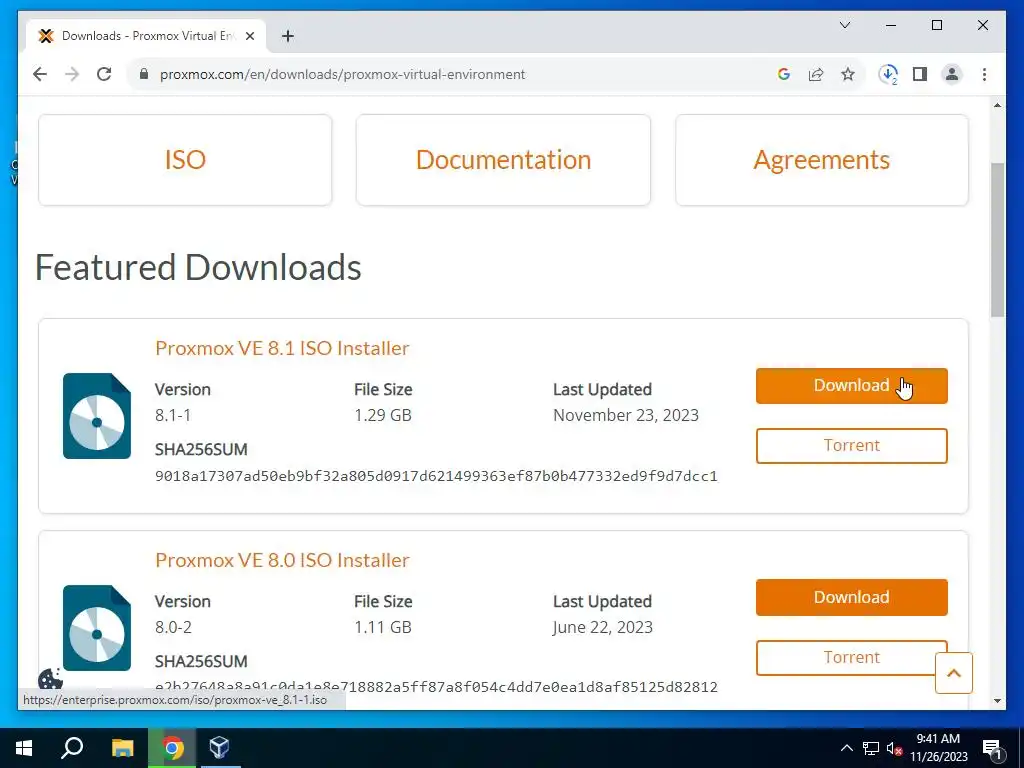The width and height of the screenshot is (1024, 768).
Task: Click the Chrome taskbar icon
Action: (172, 748)
